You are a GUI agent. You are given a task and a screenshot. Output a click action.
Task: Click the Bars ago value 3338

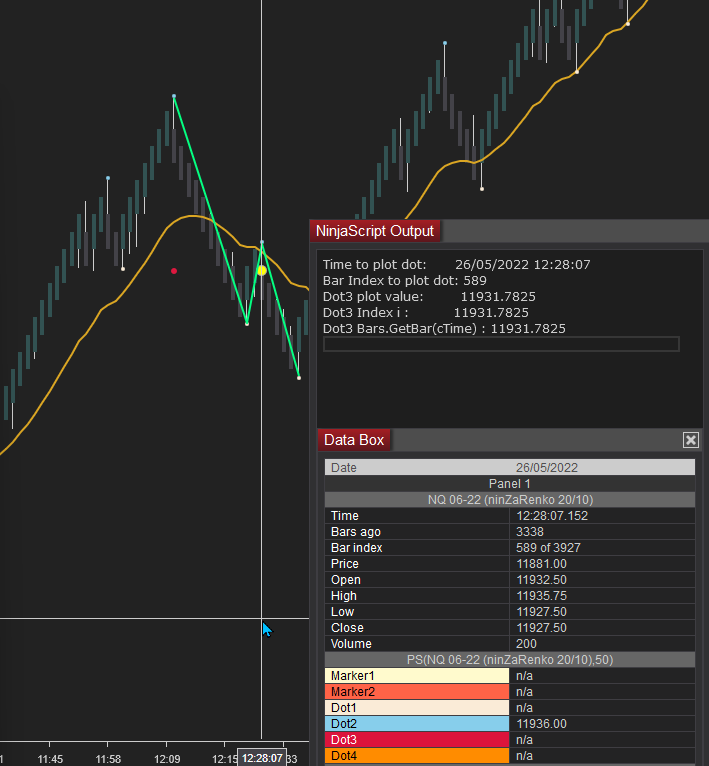pyautogui.click(x=530, y=532)
